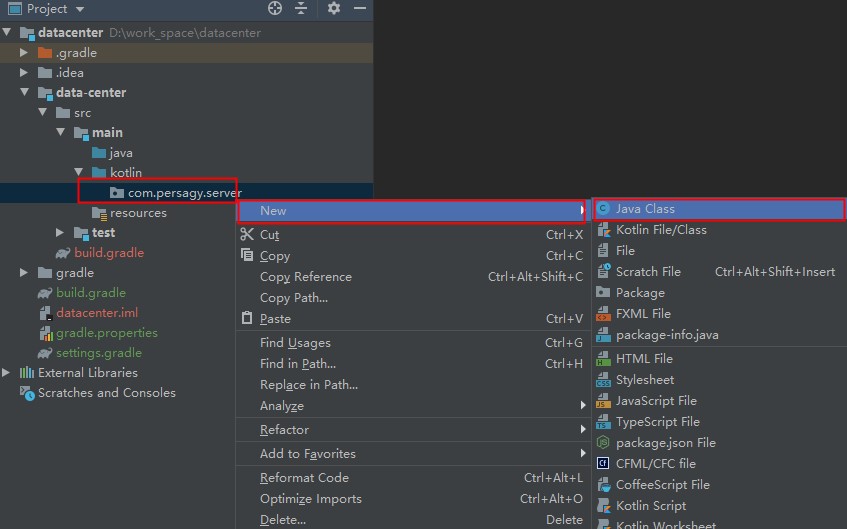Choose Reformat Code option
The height and width of the screenshot is (529, 847).
coord(304,478)
